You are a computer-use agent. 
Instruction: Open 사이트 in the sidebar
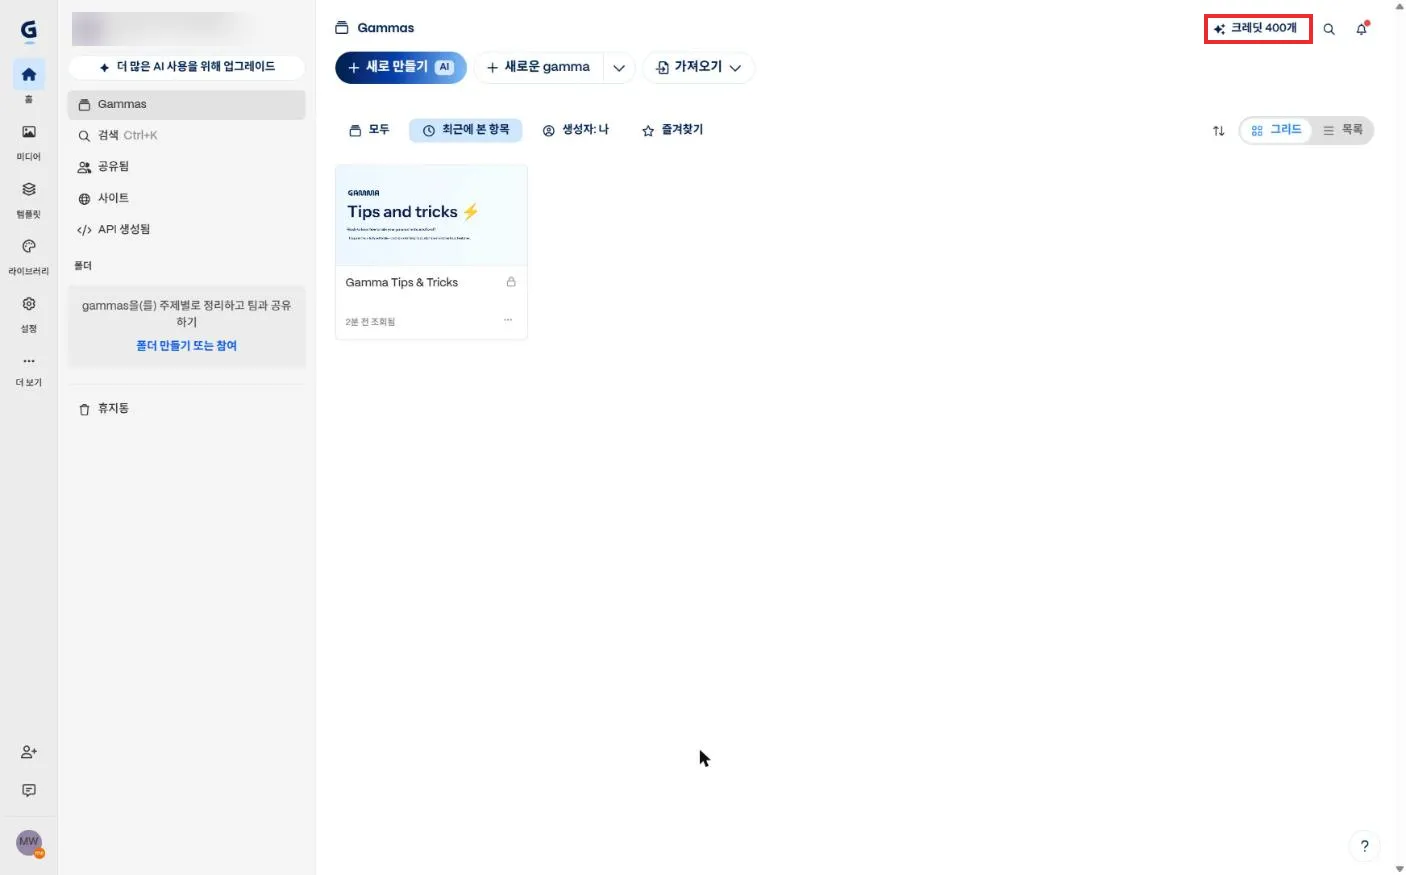187,198
